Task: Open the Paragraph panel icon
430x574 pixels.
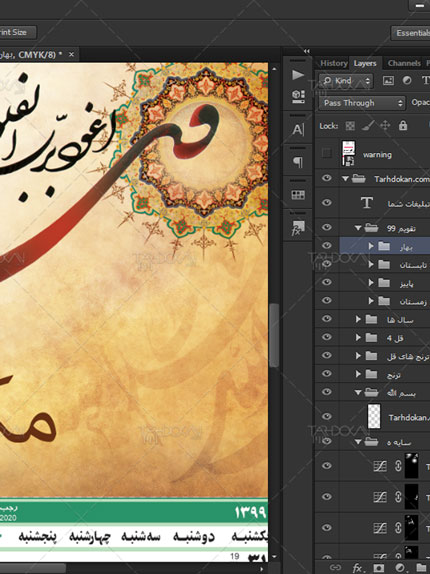Action: tap(298, 162)
